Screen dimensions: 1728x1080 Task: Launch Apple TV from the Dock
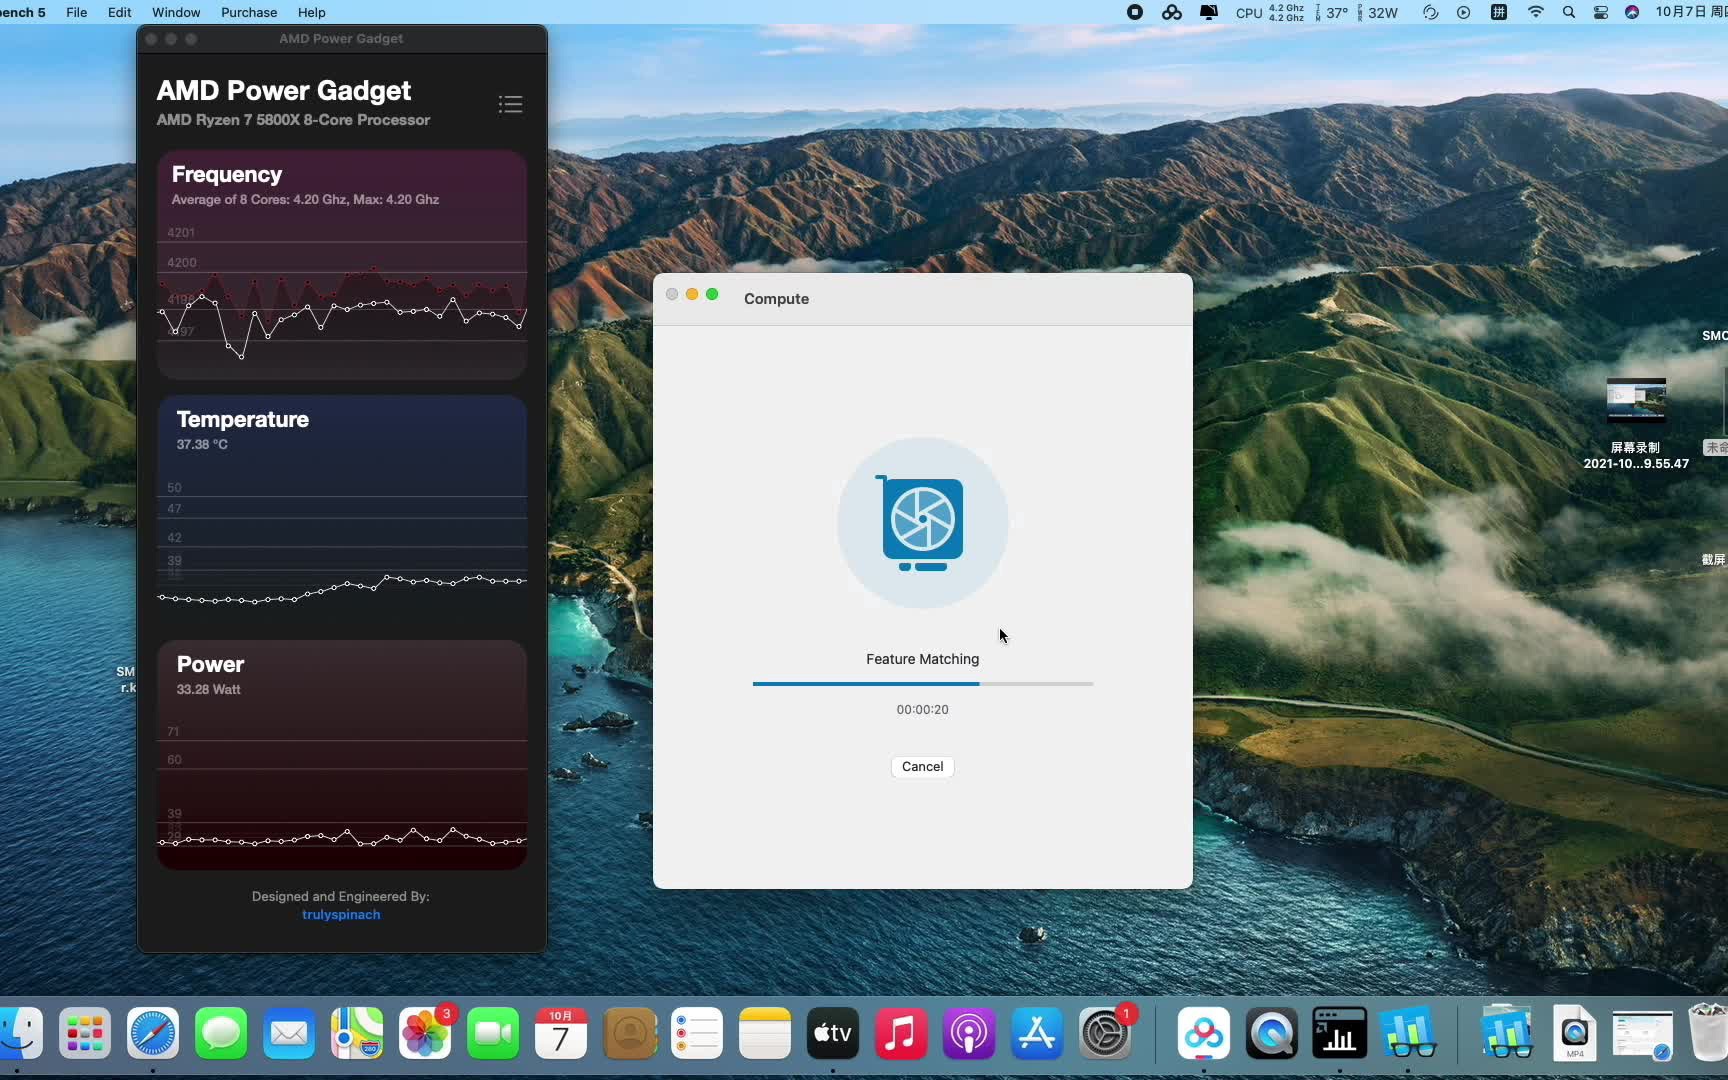(x=833, y=1033)
